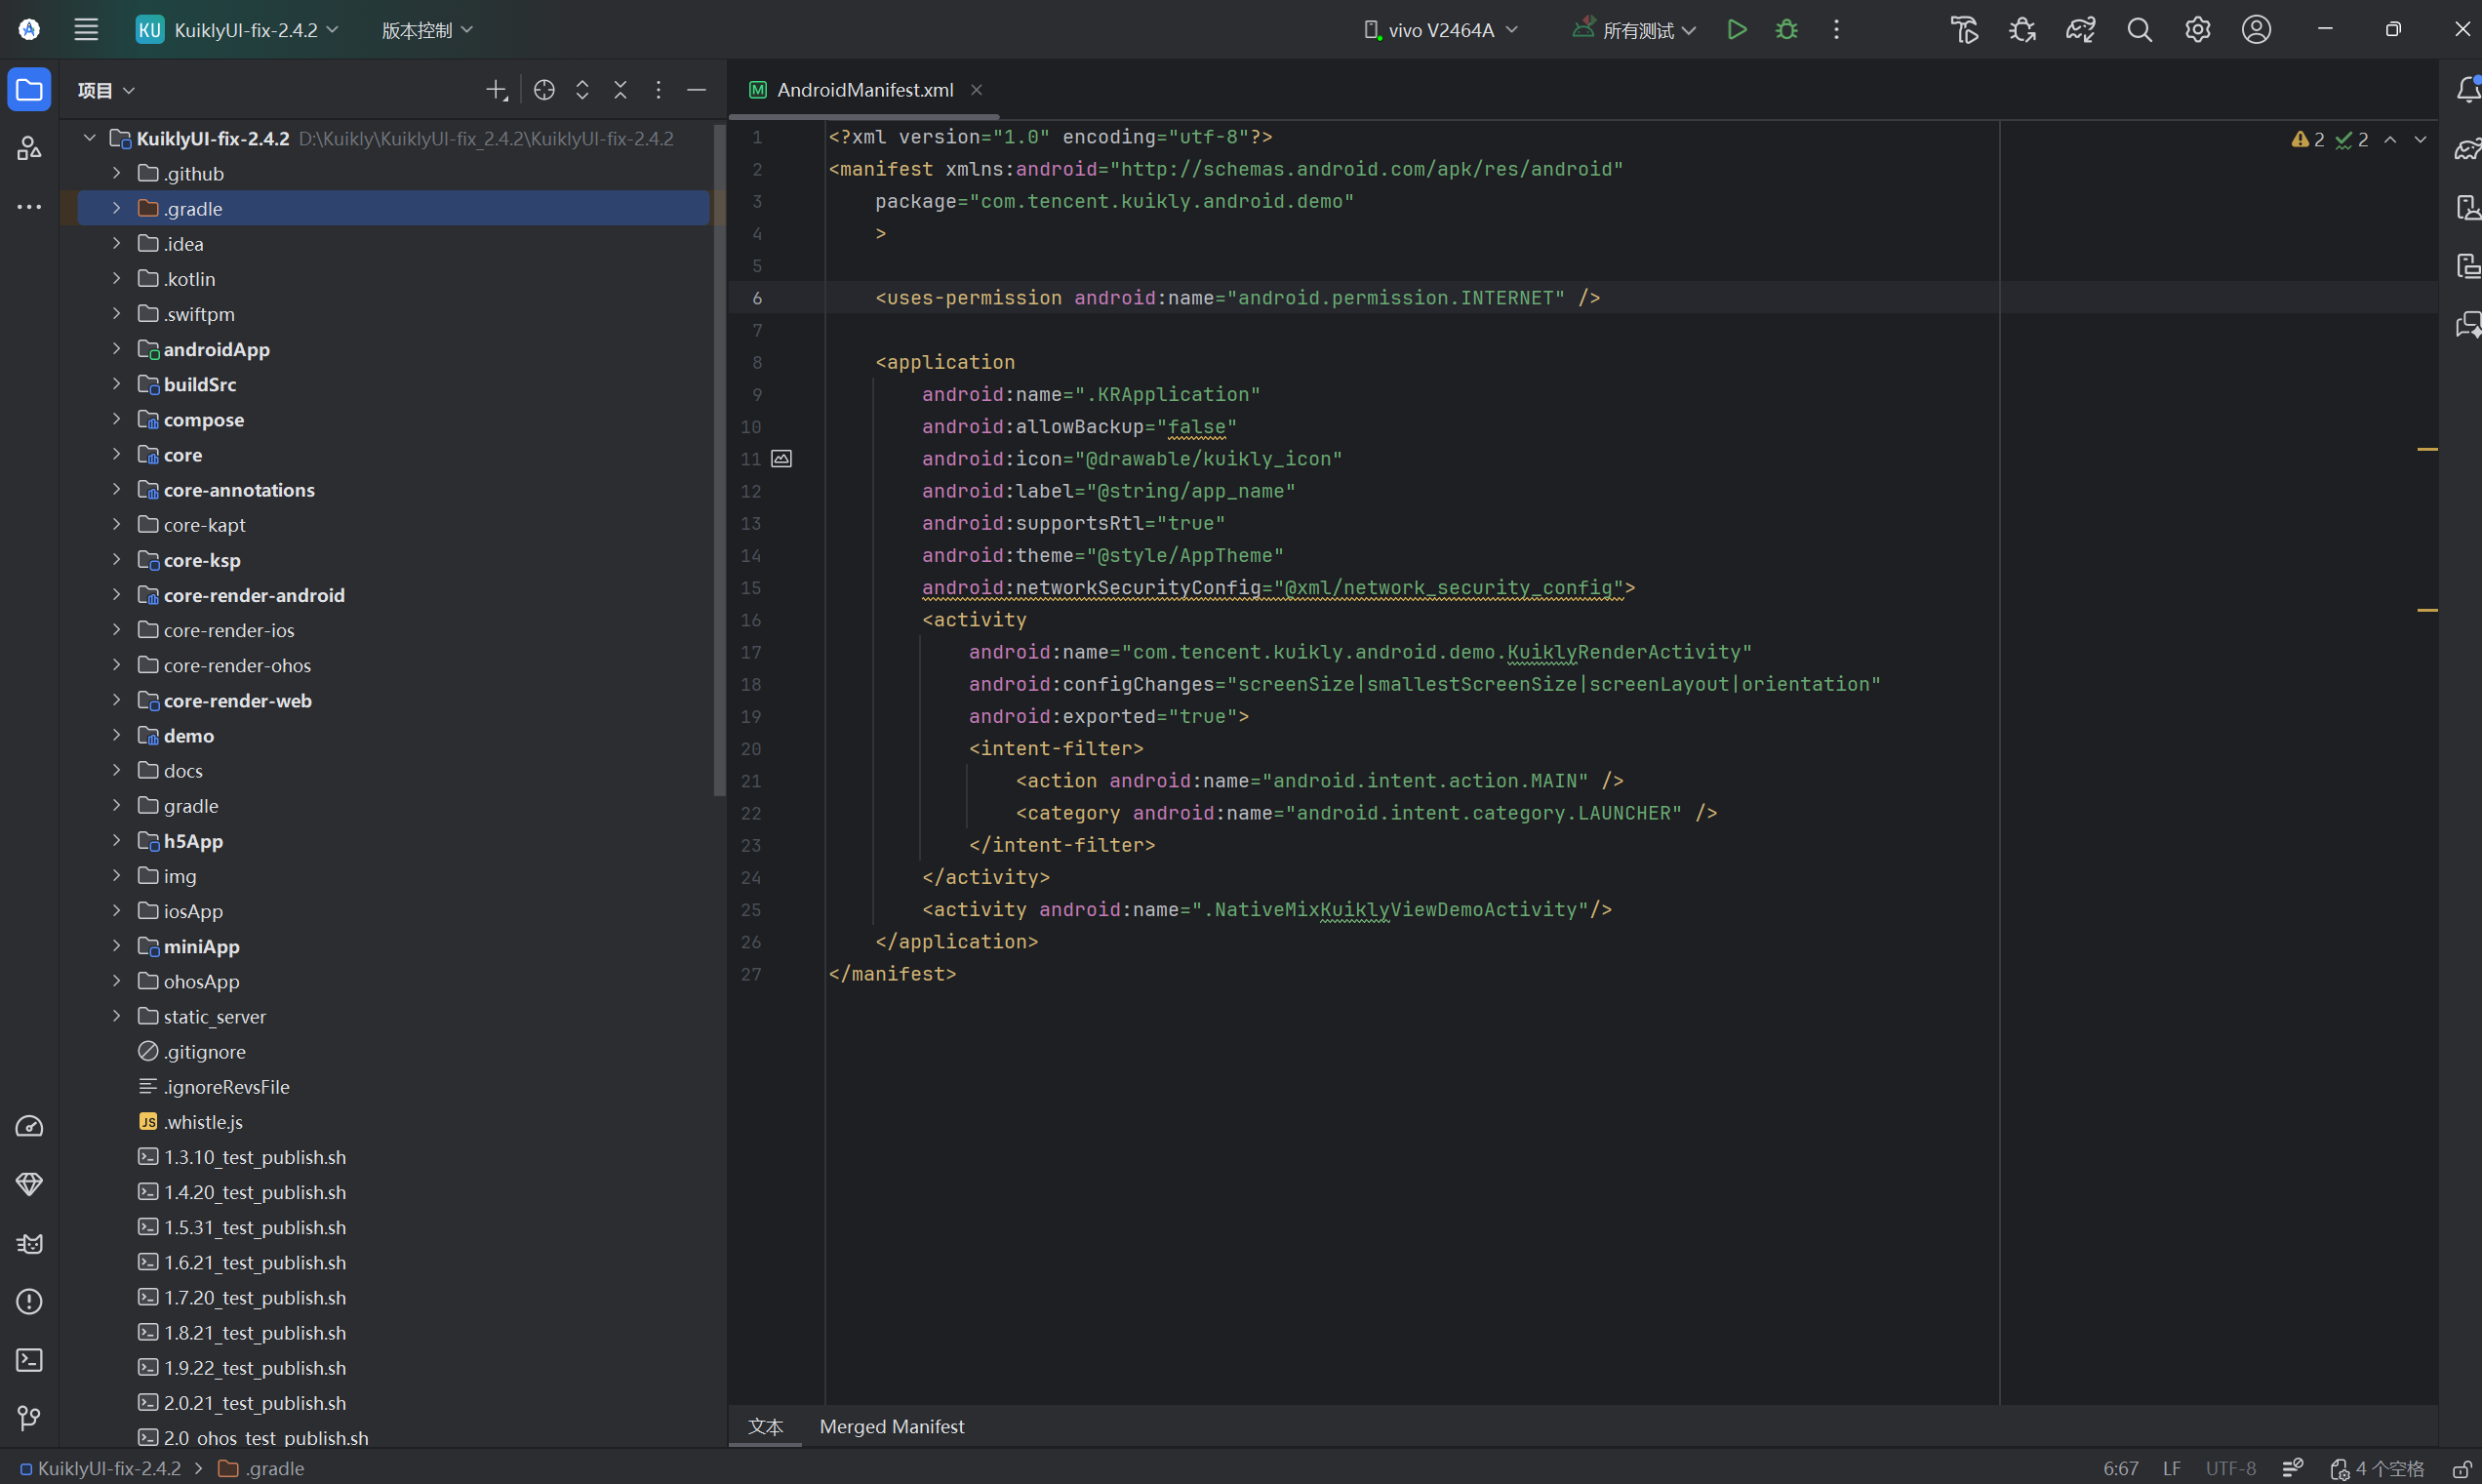The width and height of the screenshot is (2482, 1484).
Task: Open the vivo V2464A device dropdown
Action: [x=1441, y=30]
